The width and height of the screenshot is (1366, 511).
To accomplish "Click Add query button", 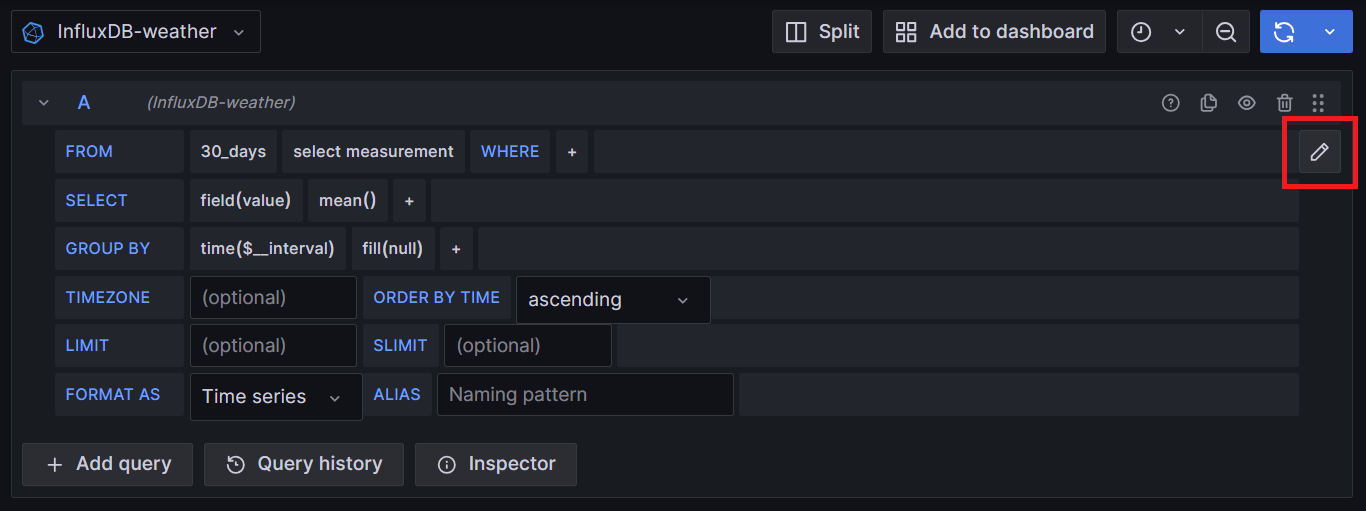I will click(107, 464).
